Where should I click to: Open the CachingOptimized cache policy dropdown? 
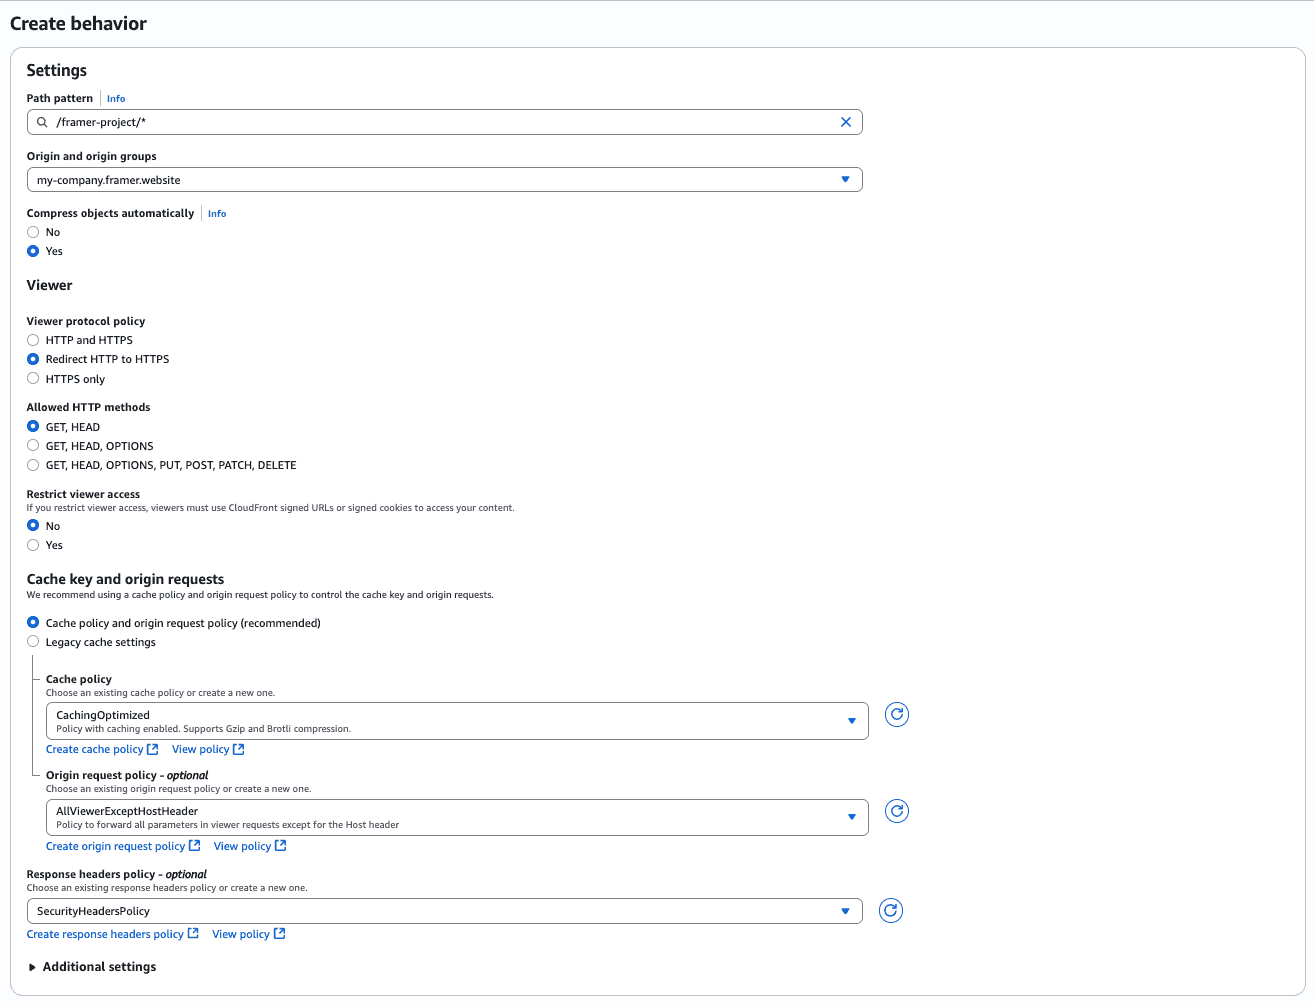pyautogui.click(x=457, y=721)
